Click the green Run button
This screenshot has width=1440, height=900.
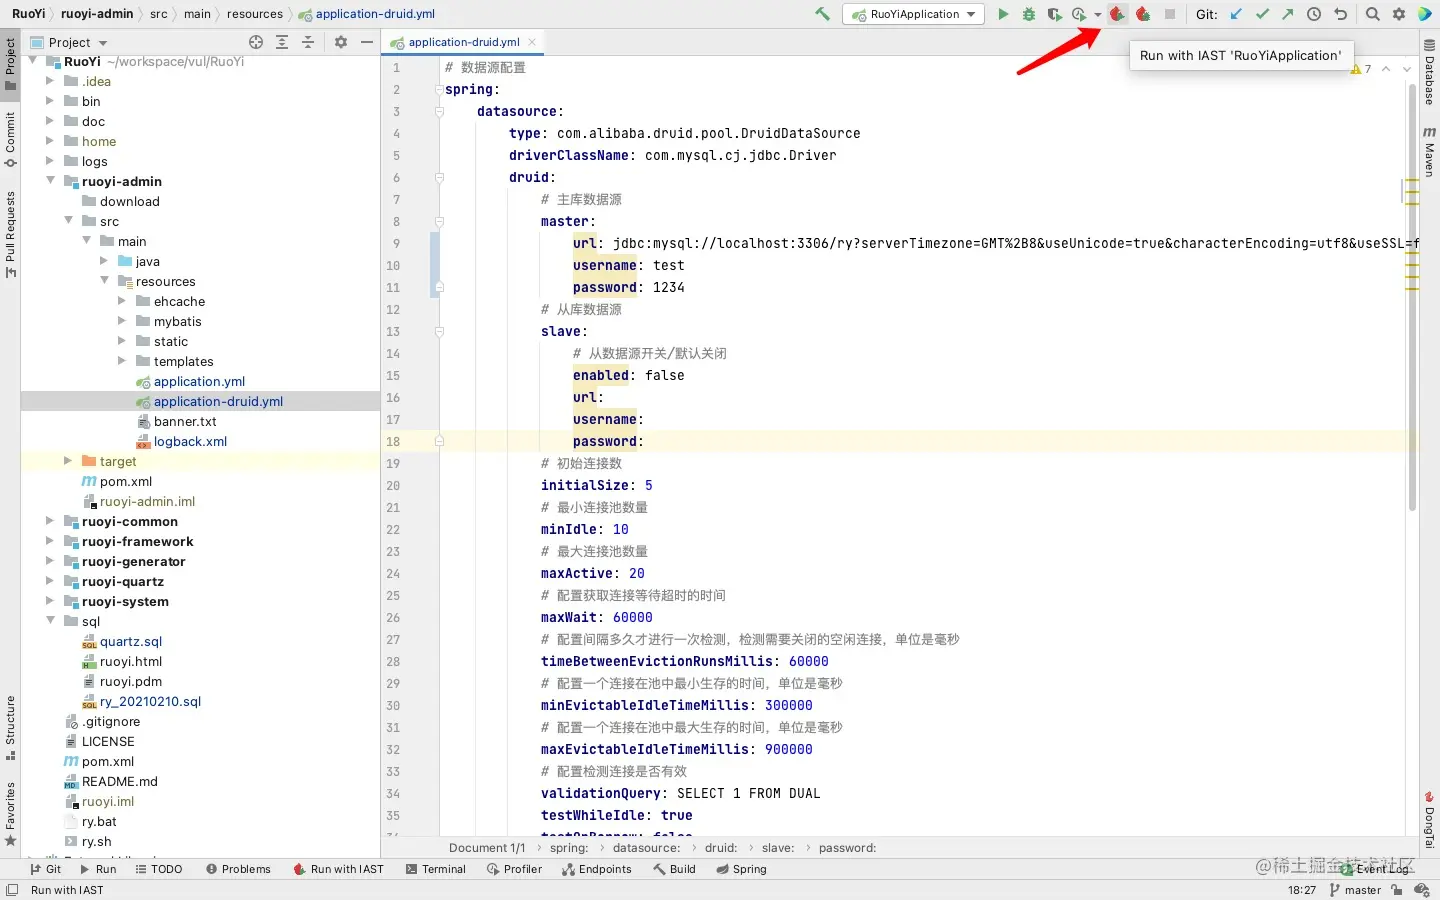pos(1003,14)
